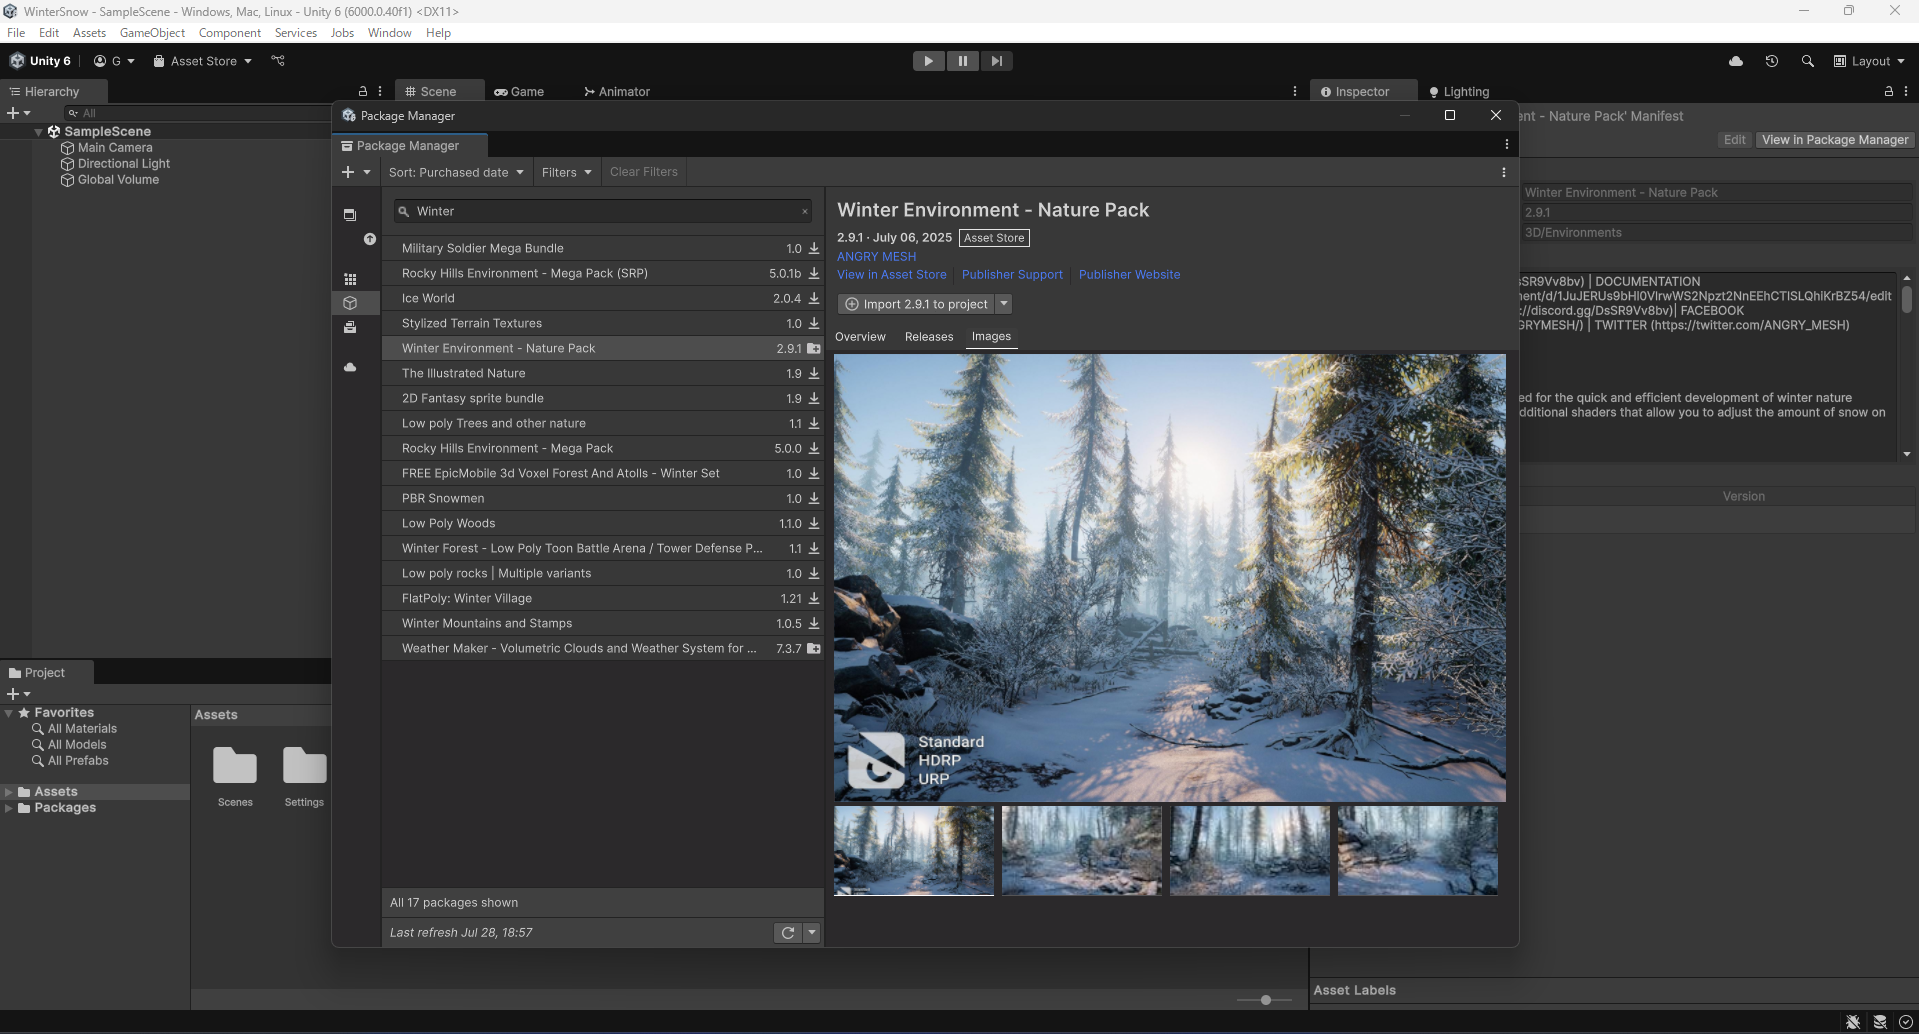Select the fourth screenshot thumbnail
Image resolution: width=1919 pixels, height=1034 pixels.
point(1418,850)
